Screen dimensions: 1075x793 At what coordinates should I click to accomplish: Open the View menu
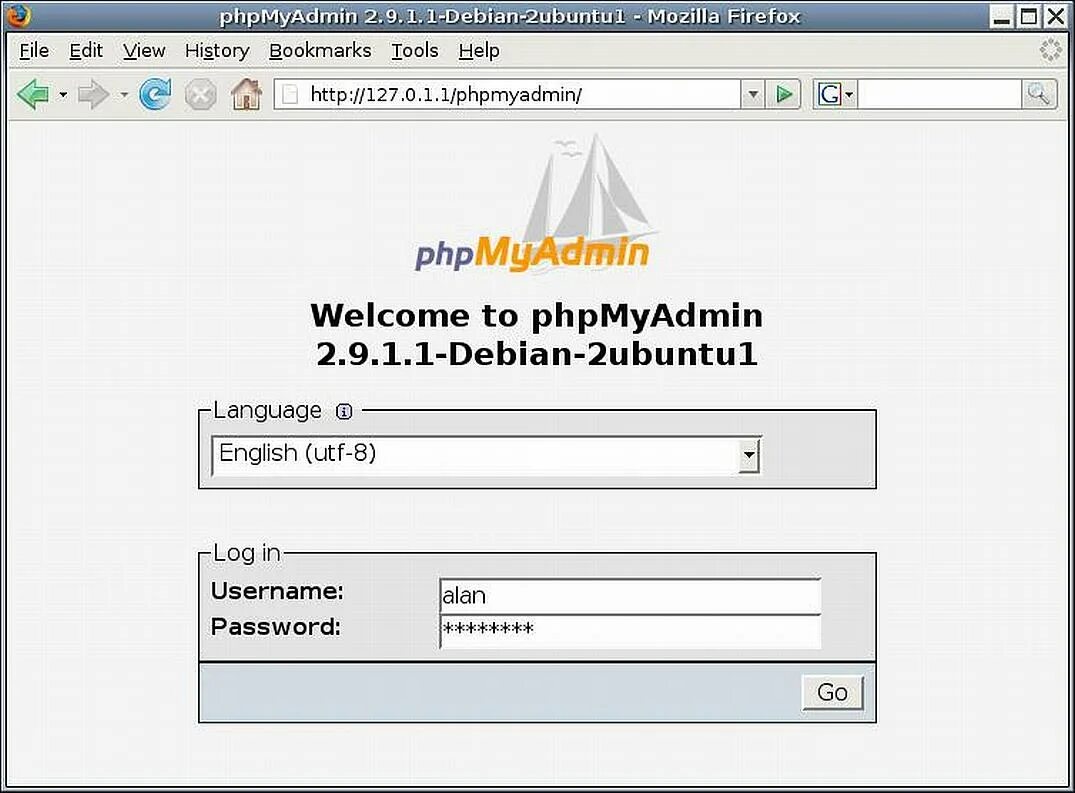pyautogui.click(x=144, y=51)
